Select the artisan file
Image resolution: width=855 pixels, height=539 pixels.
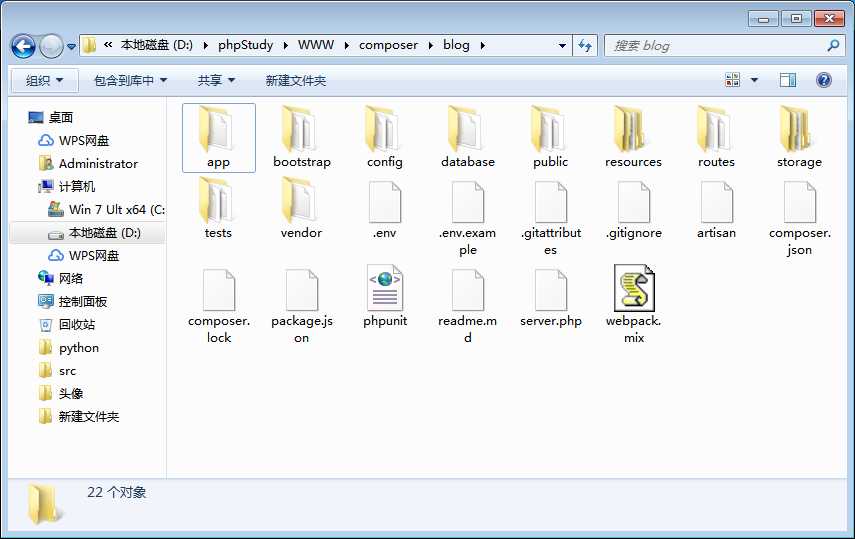pos(716,210)
